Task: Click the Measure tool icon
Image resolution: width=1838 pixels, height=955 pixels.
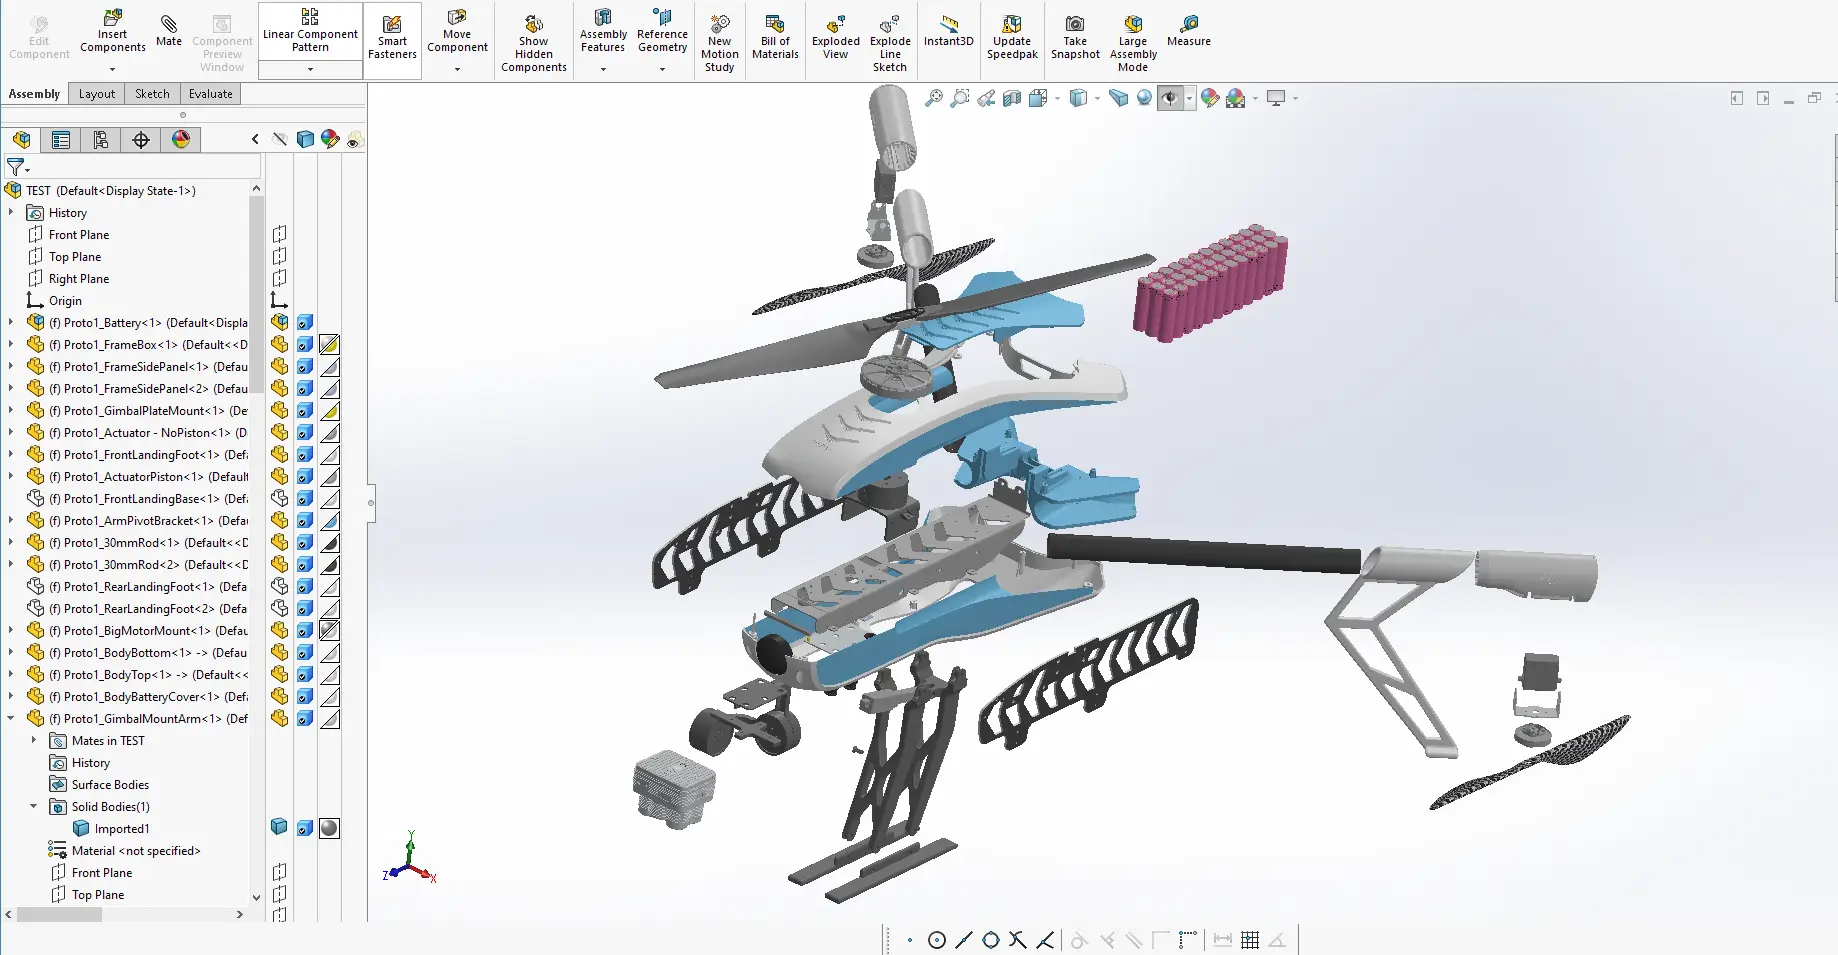Action: [1188, 30]
